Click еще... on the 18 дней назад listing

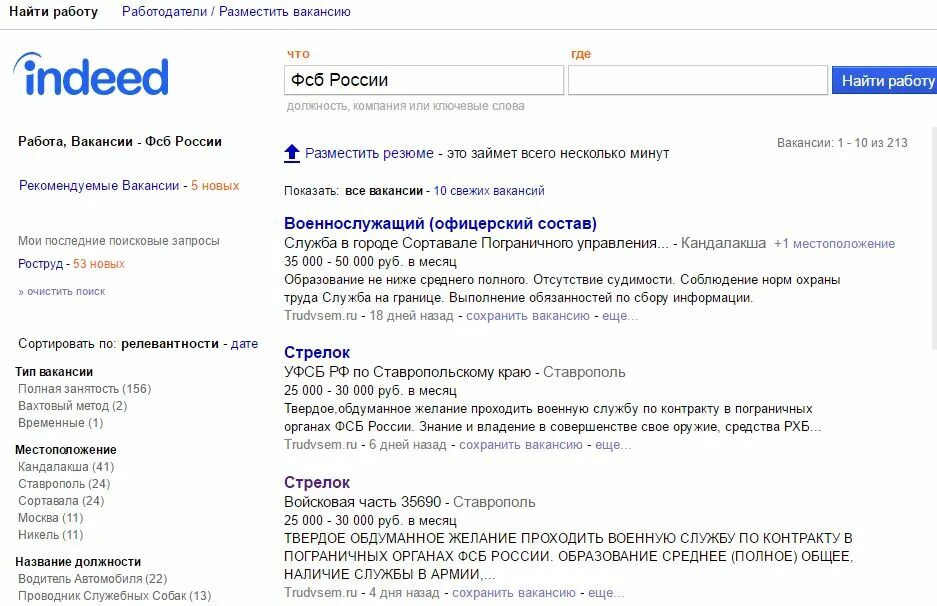click(x=620, y=316)
